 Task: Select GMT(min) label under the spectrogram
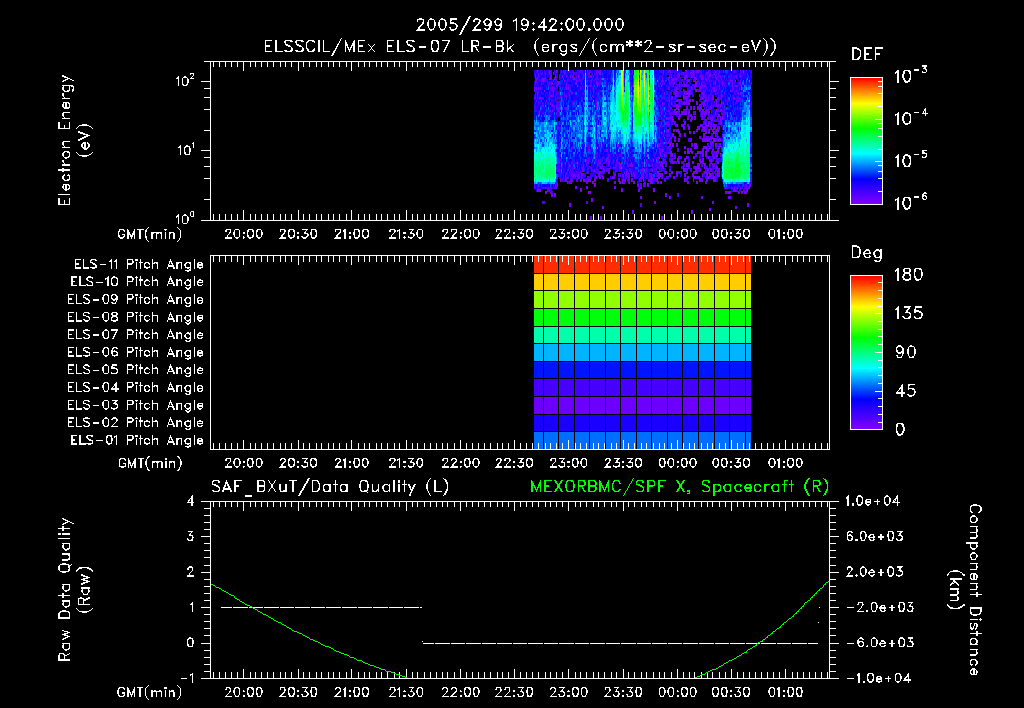tap(150, 234)
